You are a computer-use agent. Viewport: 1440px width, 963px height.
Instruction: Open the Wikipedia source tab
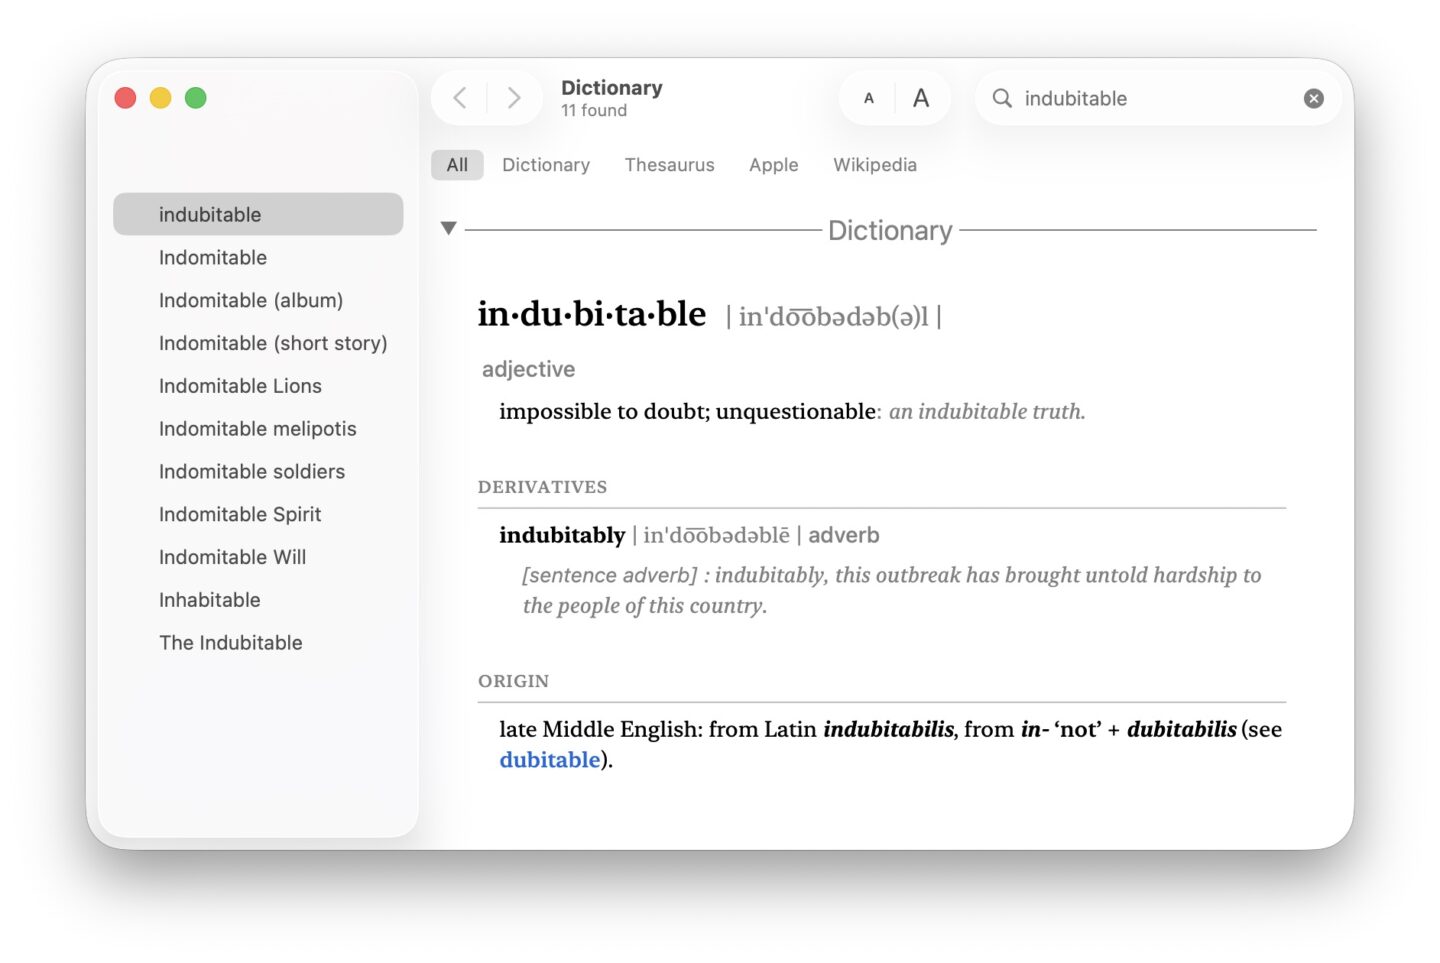[874, 164]
